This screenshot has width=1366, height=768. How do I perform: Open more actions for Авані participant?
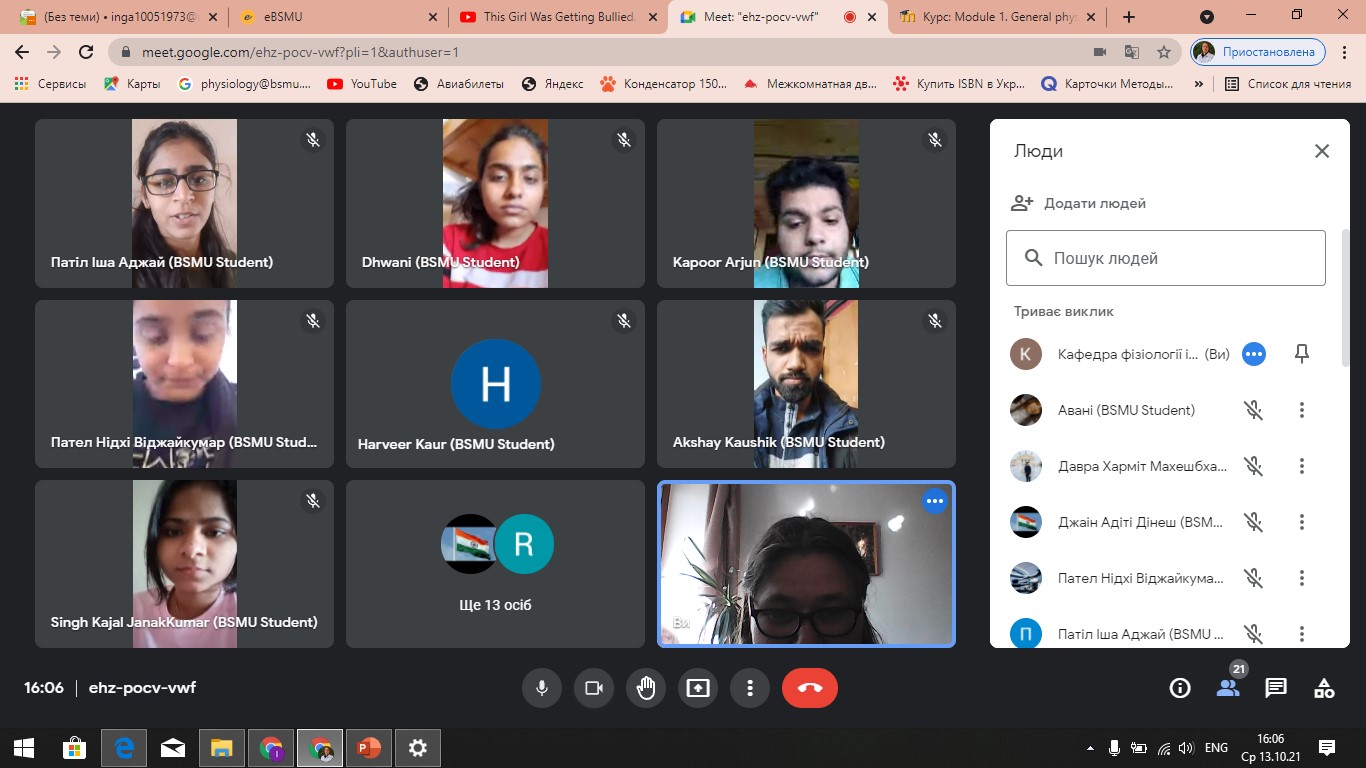click(x=1301, y=410)
